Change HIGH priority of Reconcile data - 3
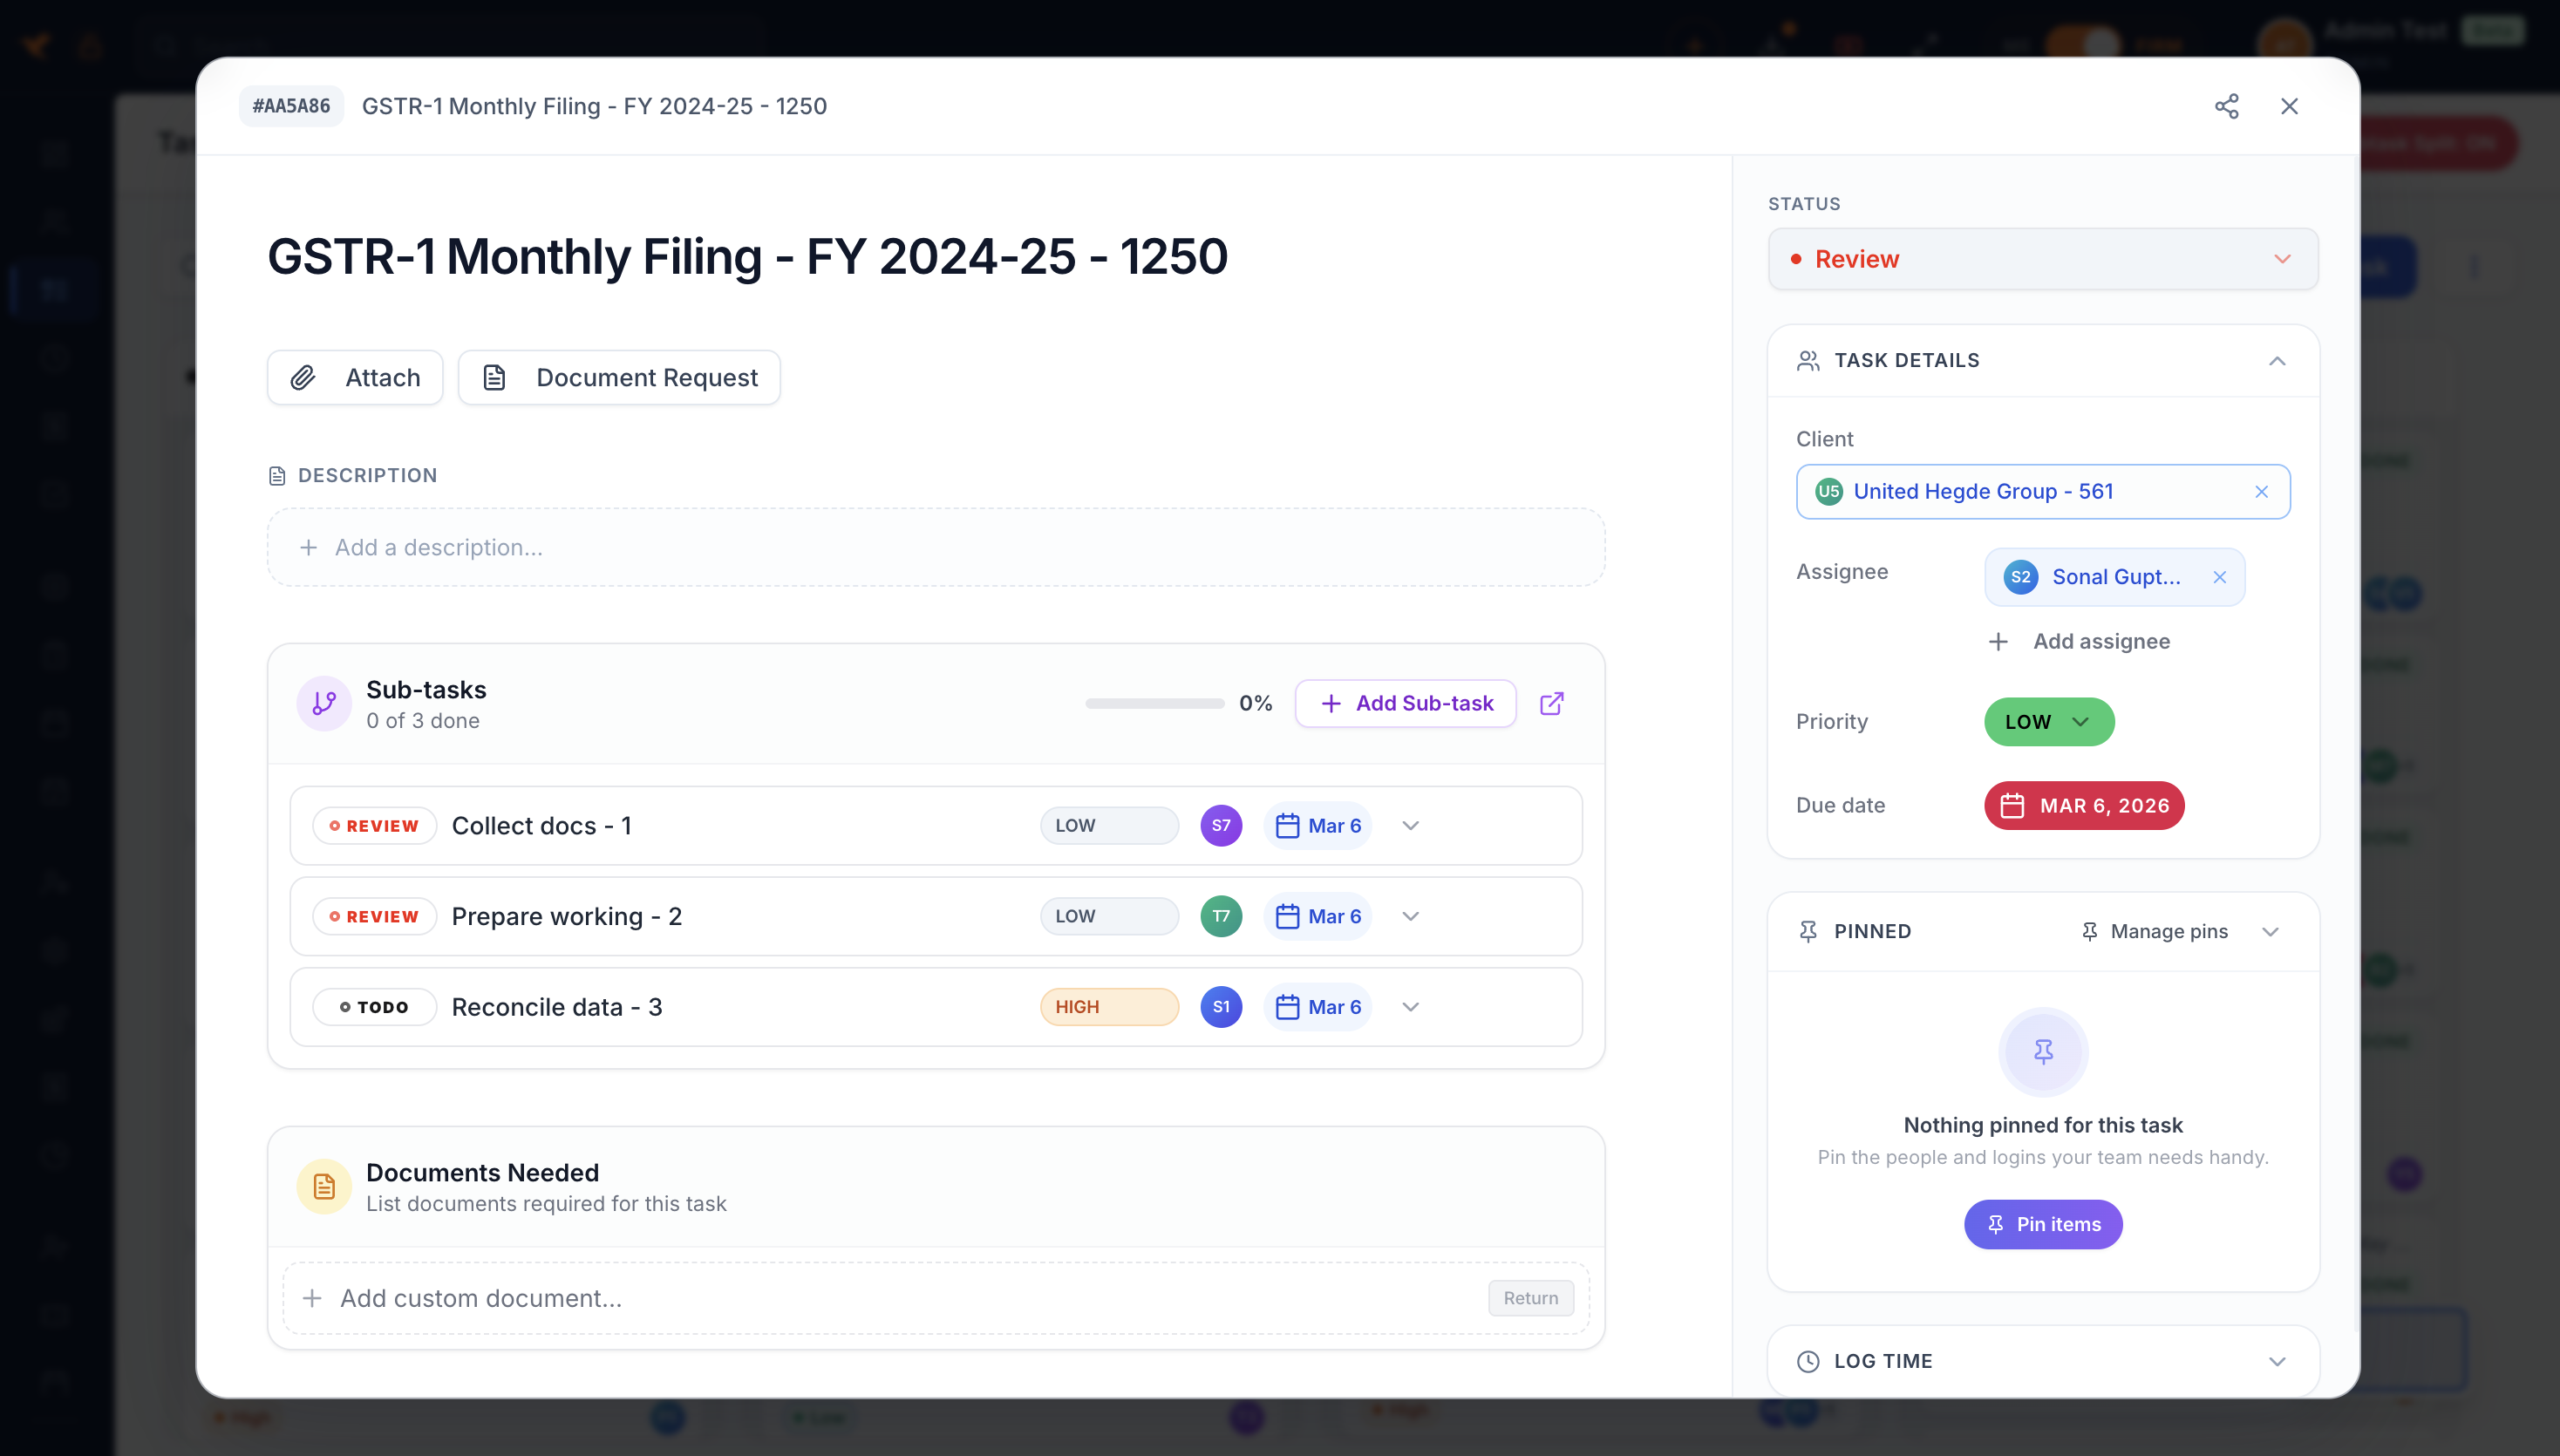 point(1109,1007)
